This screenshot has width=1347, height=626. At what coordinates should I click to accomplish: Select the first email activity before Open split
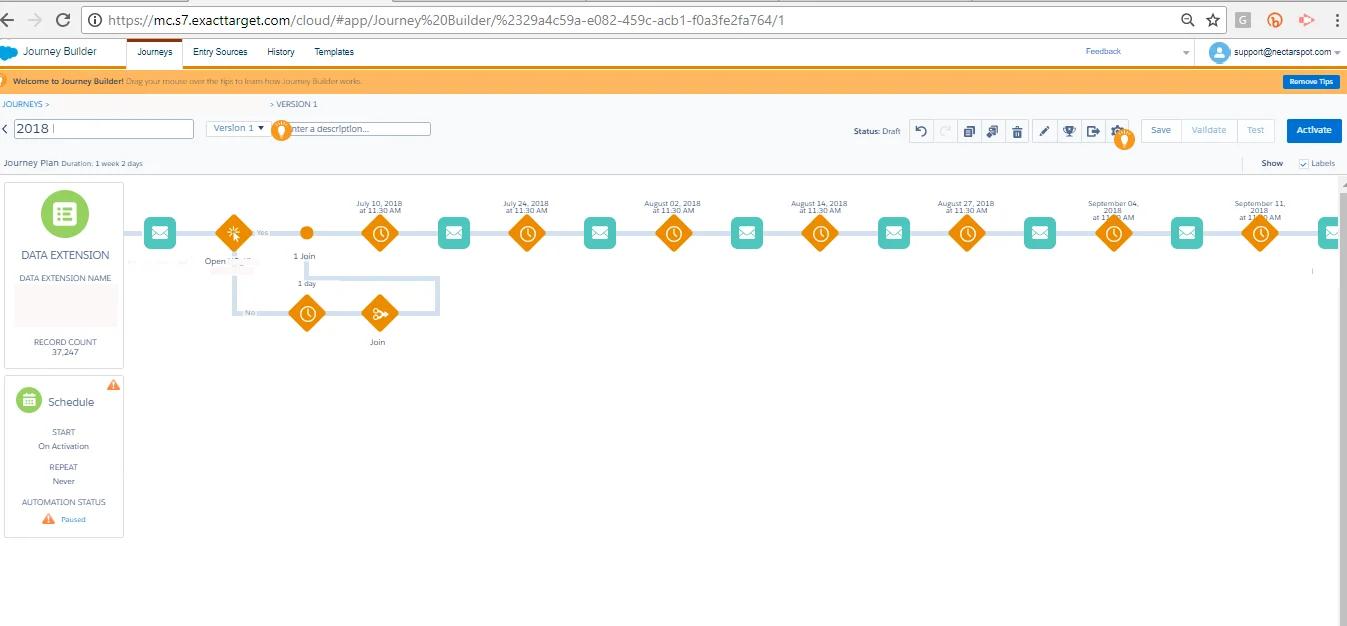pos(160,233)
